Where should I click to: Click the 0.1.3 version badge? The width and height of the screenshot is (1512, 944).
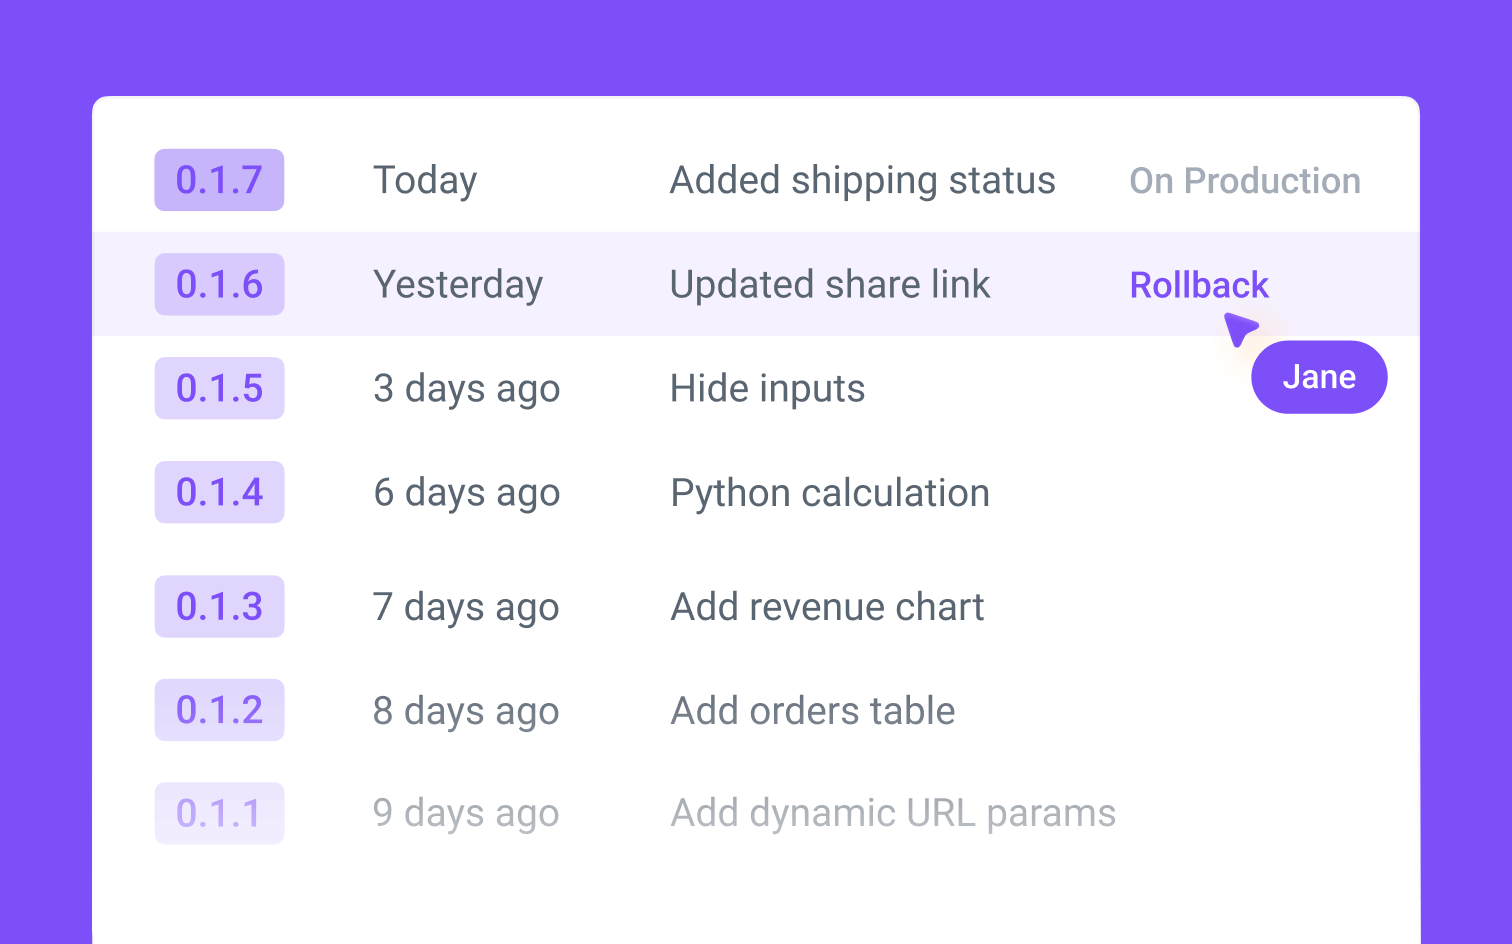pos(219,606)
